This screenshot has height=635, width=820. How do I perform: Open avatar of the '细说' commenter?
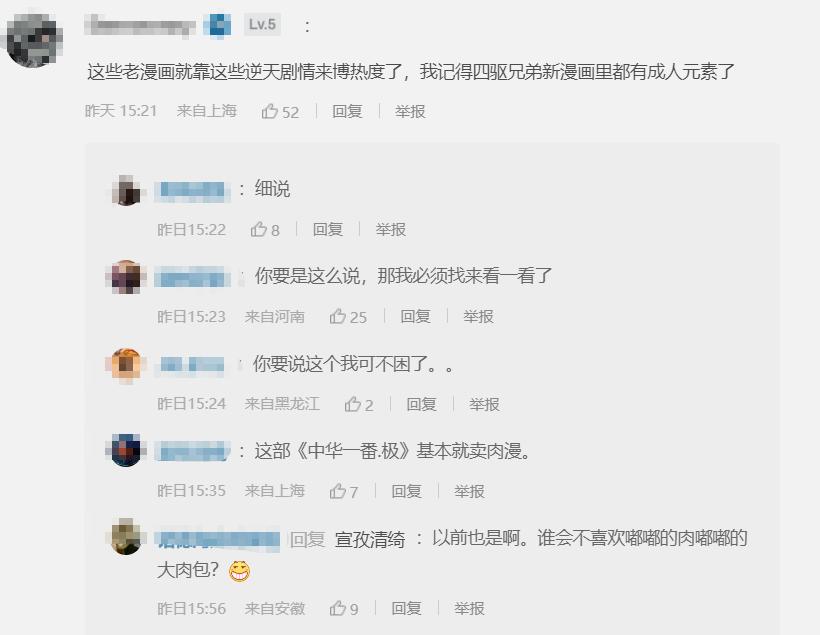tap(126, 190)
